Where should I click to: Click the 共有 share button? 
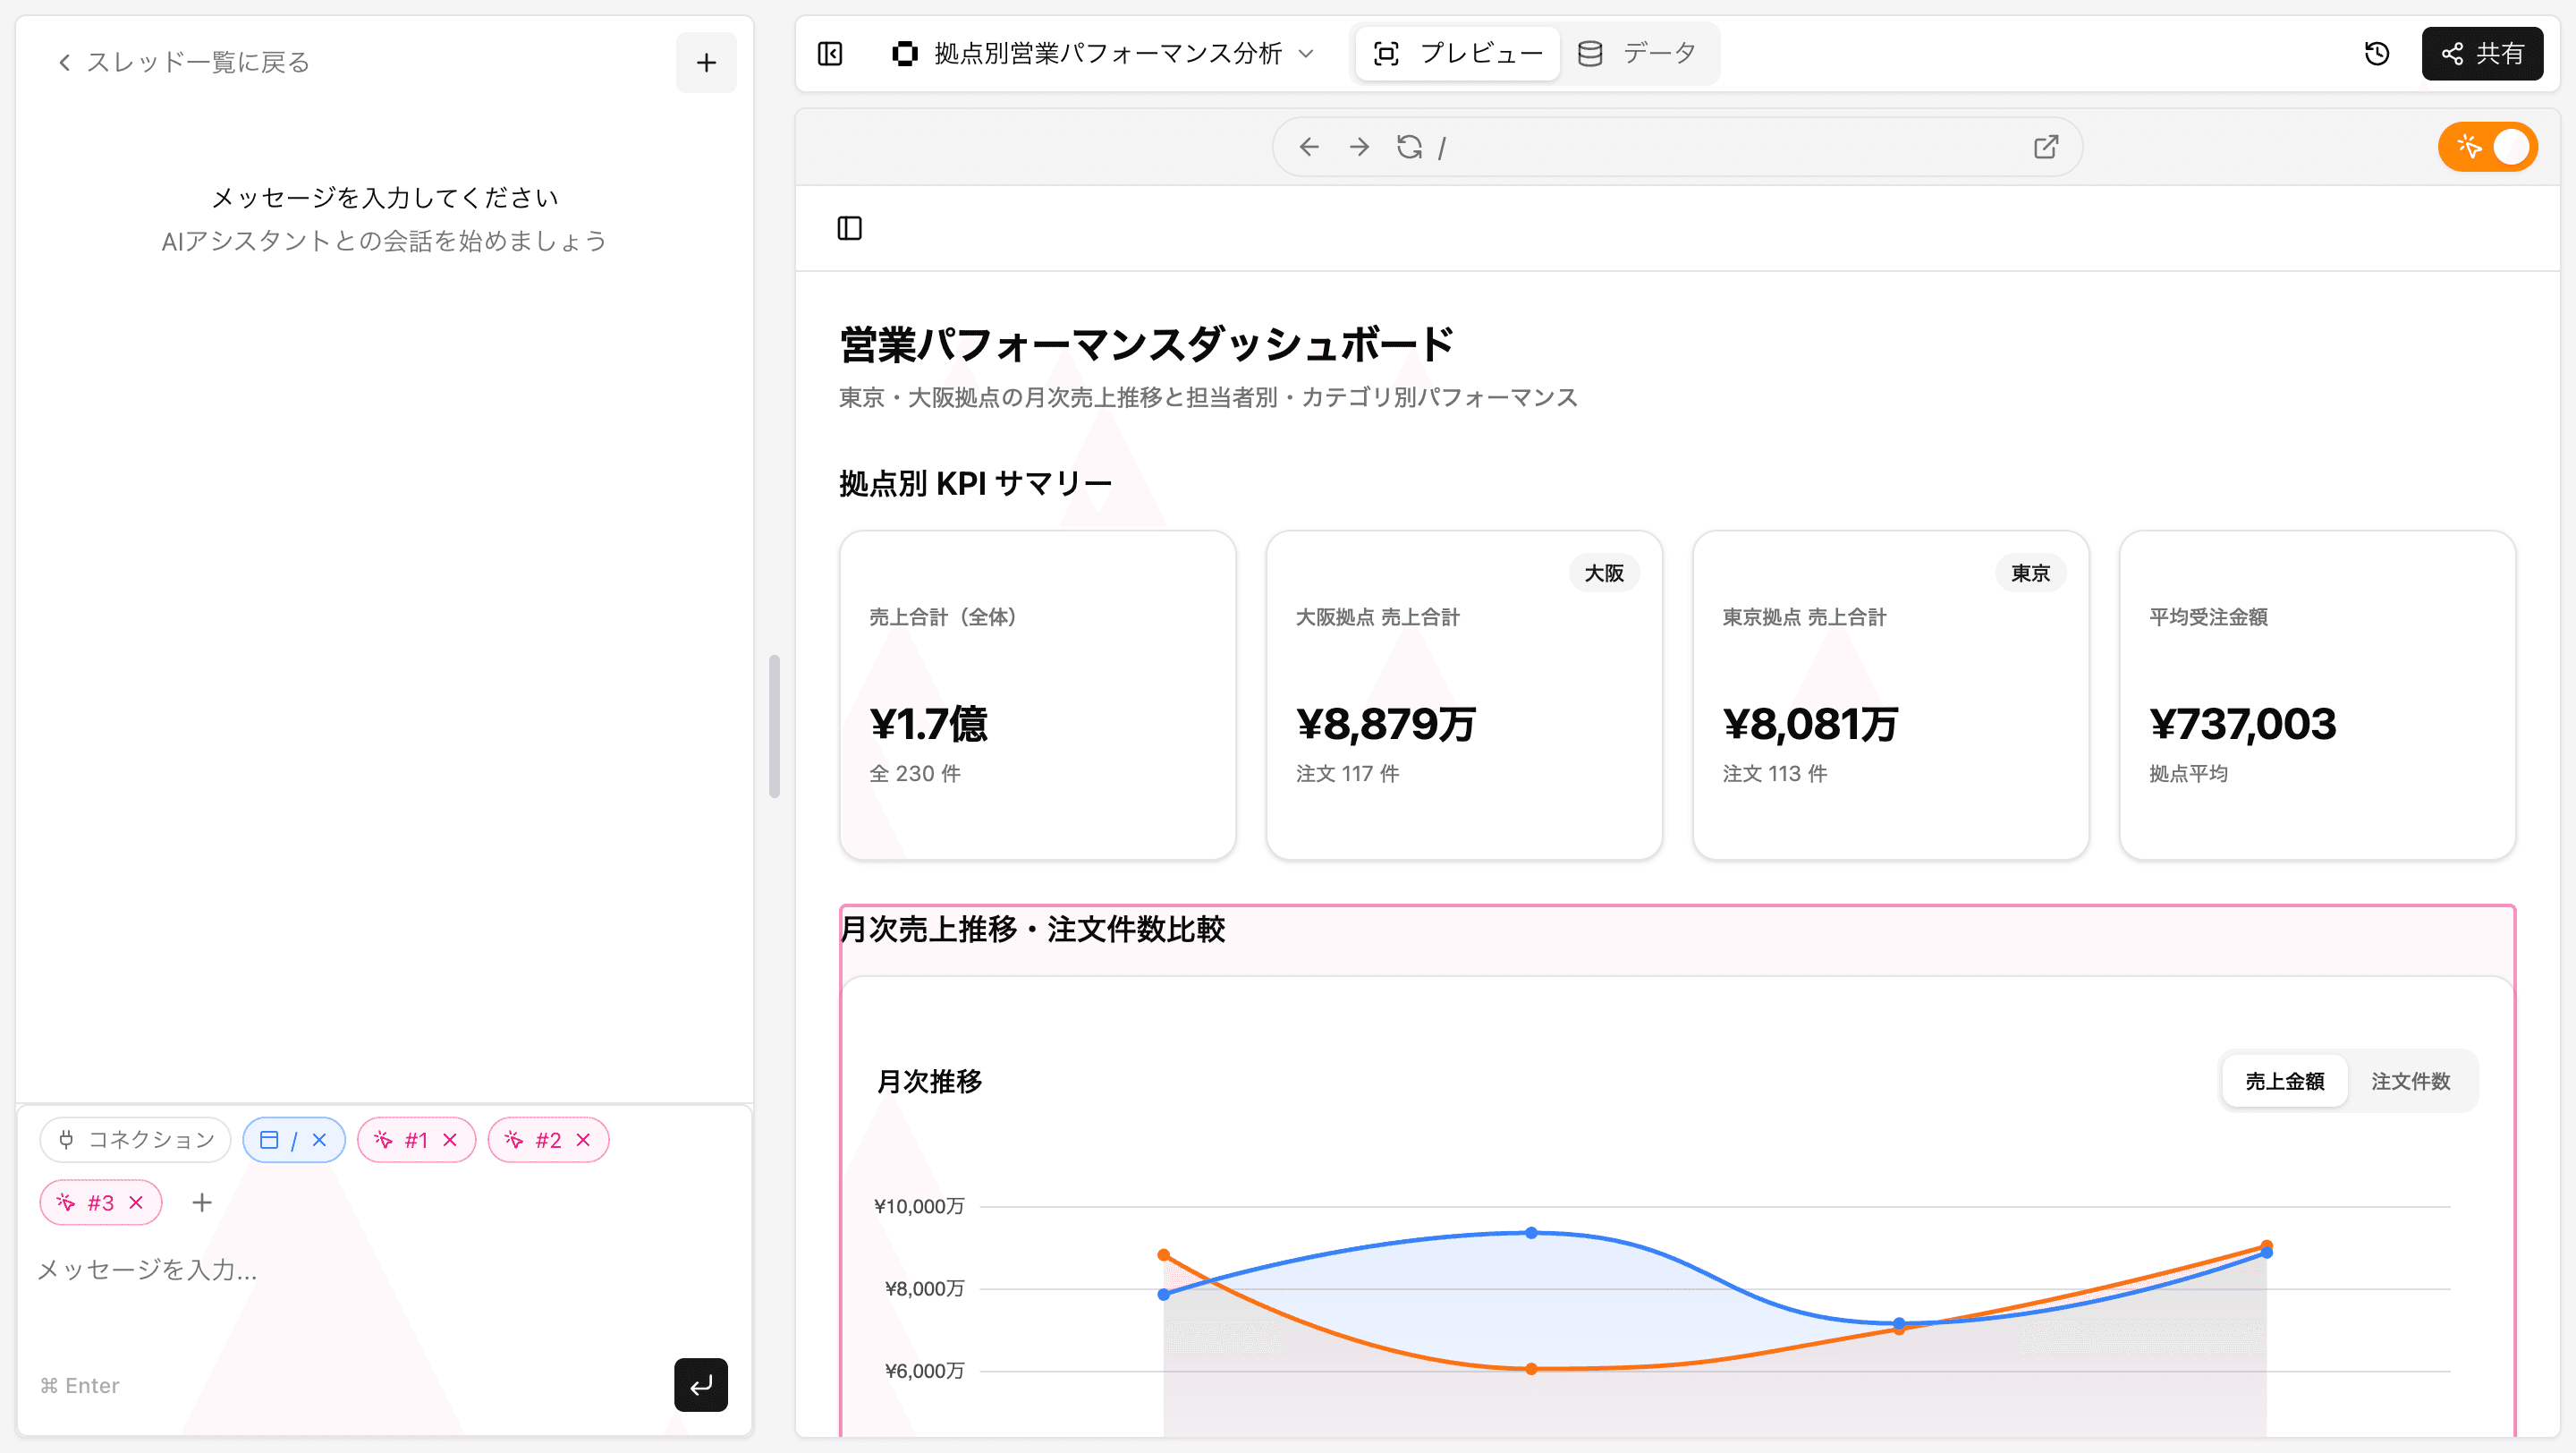pyautogui.click(x=2483, y=54)
